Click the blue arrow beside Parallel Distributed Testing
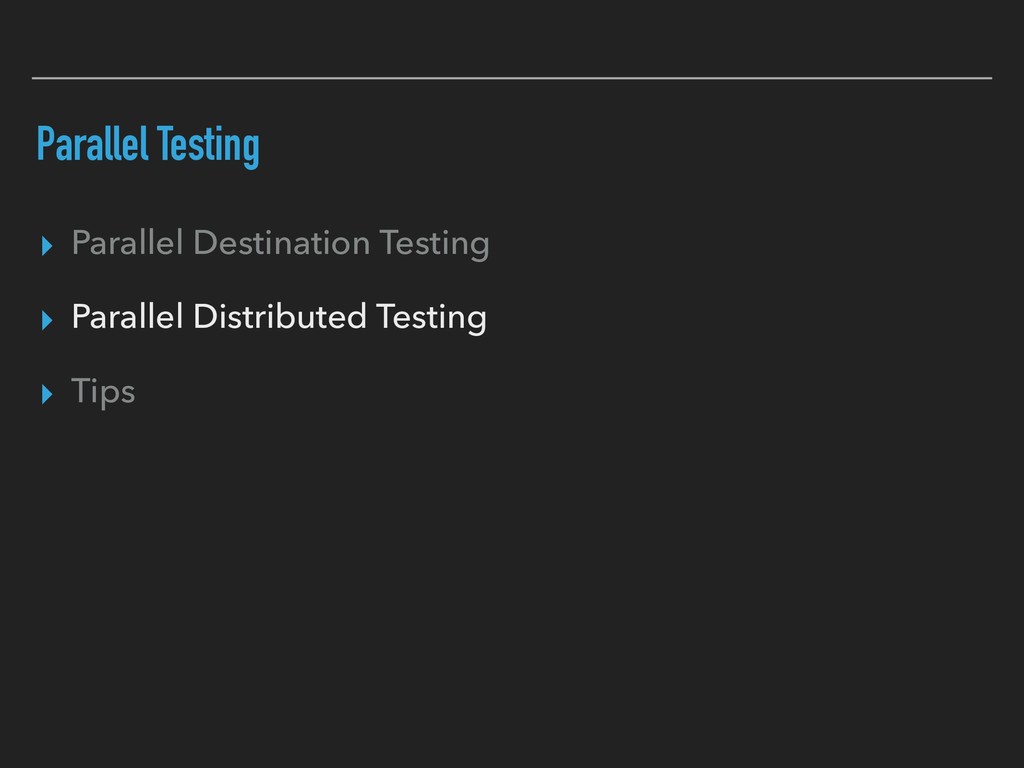The image size is (1024, 768). 47,320
